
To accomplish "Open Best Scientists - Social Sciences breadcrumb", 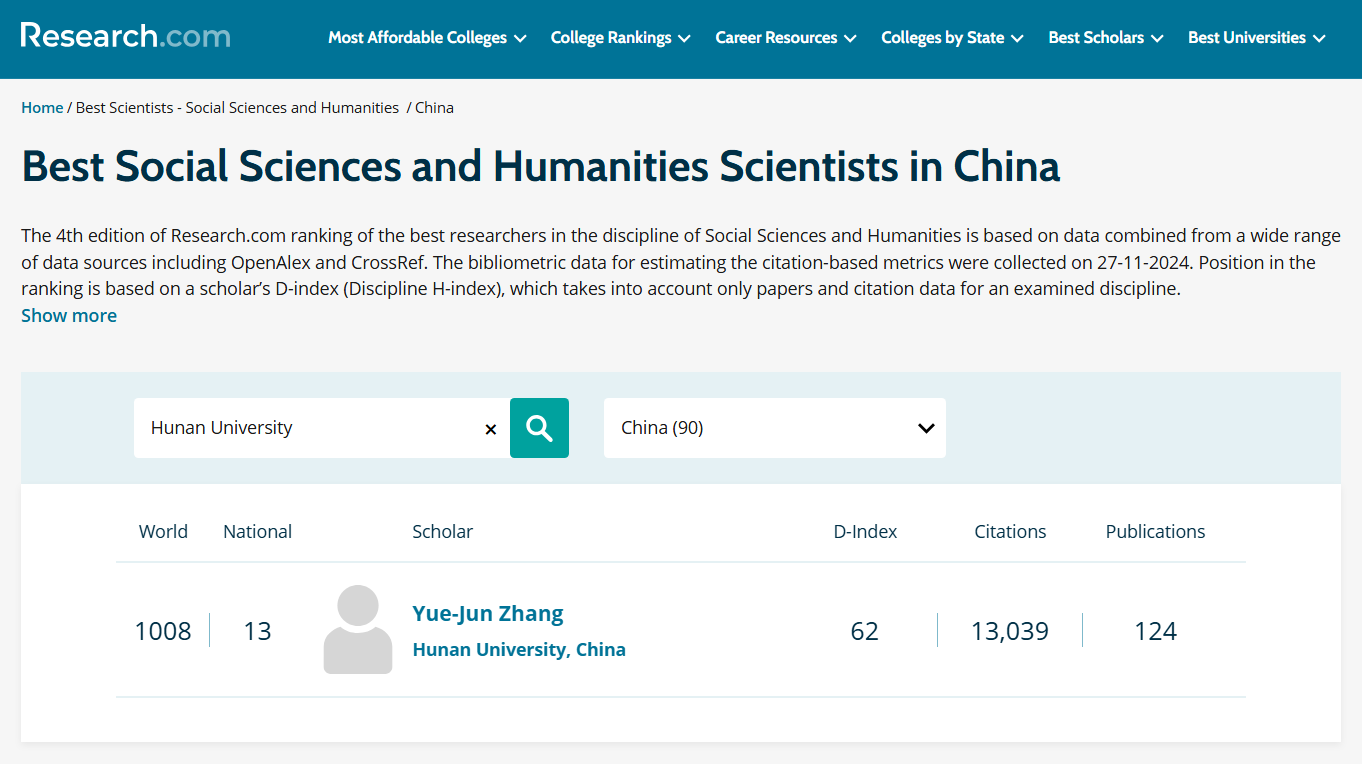I will click(x=237, y=108).
